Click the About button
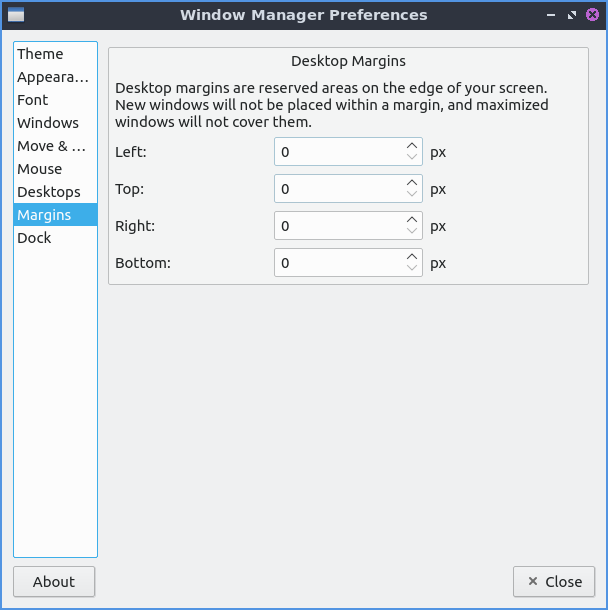 54,582
